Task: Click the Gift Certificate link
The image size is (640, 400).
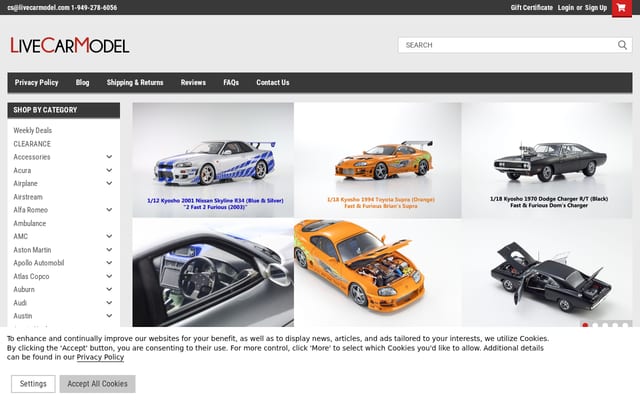Action: click(x=531, y=8)
